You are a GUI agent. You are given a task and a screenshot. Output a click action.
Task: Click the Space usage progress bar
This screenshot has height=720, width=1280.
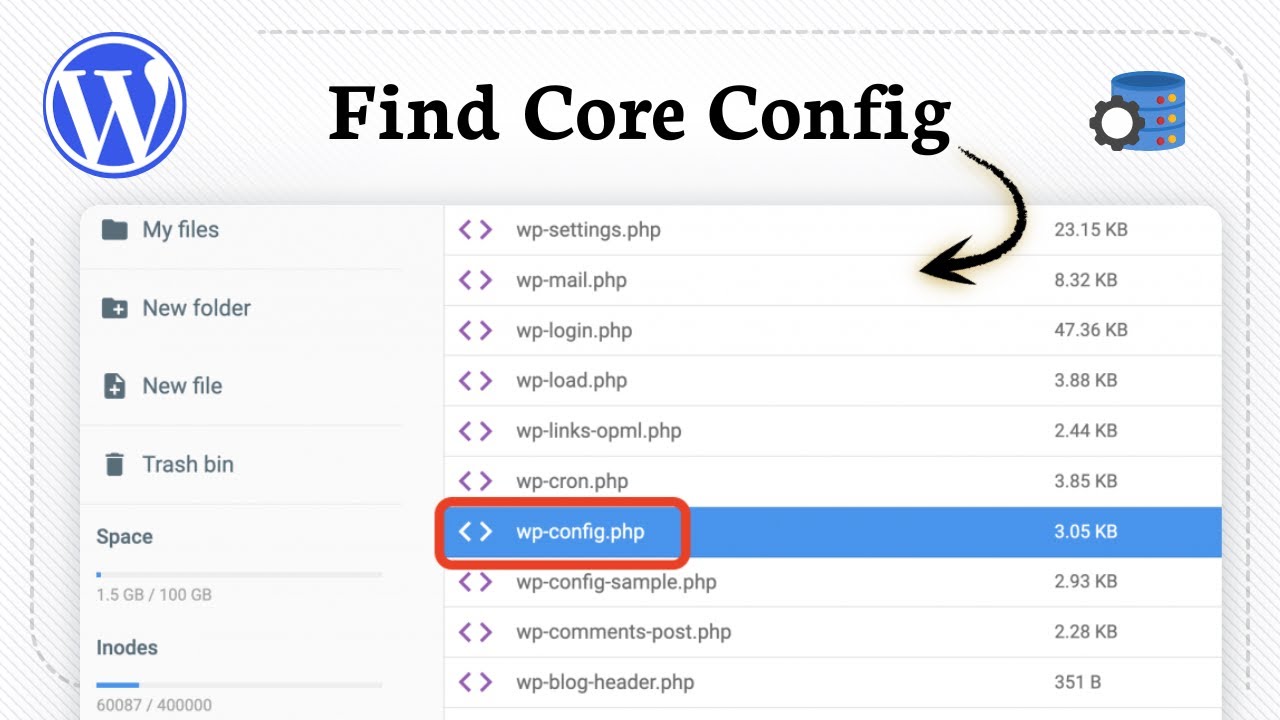pyautogui.click(x=239, y=575)
